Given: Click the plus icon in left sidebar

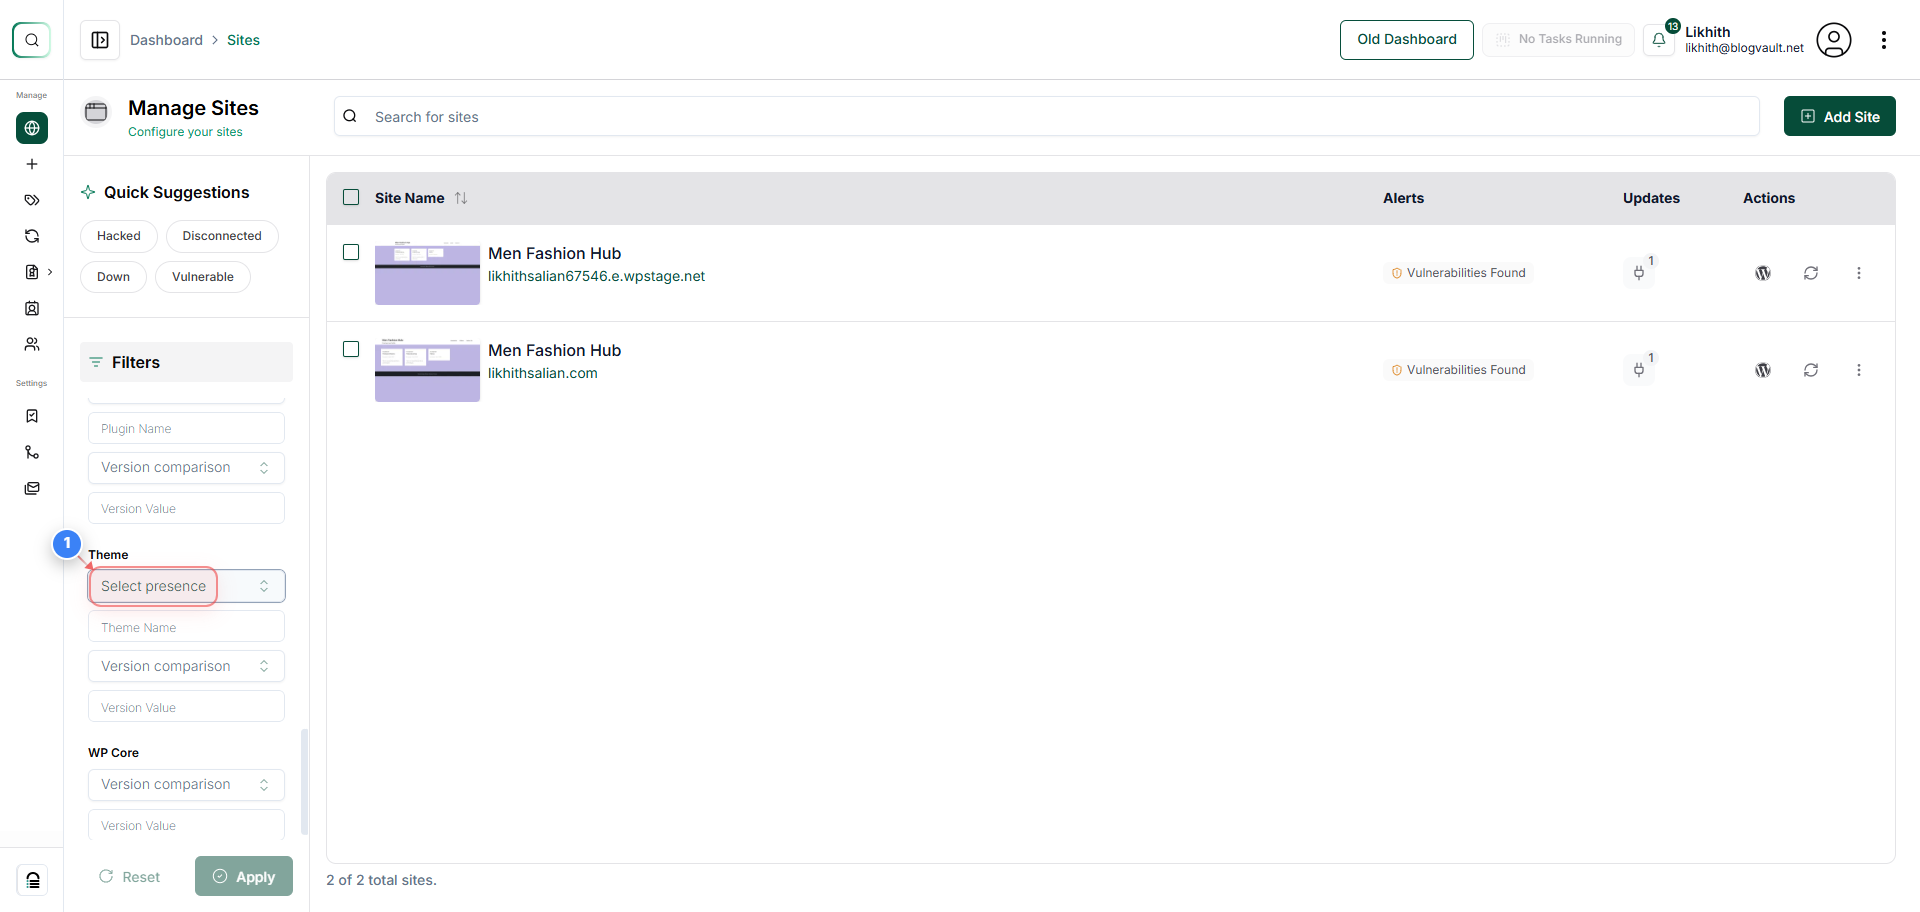Looking at the screenshot, I should pos(32,164).
